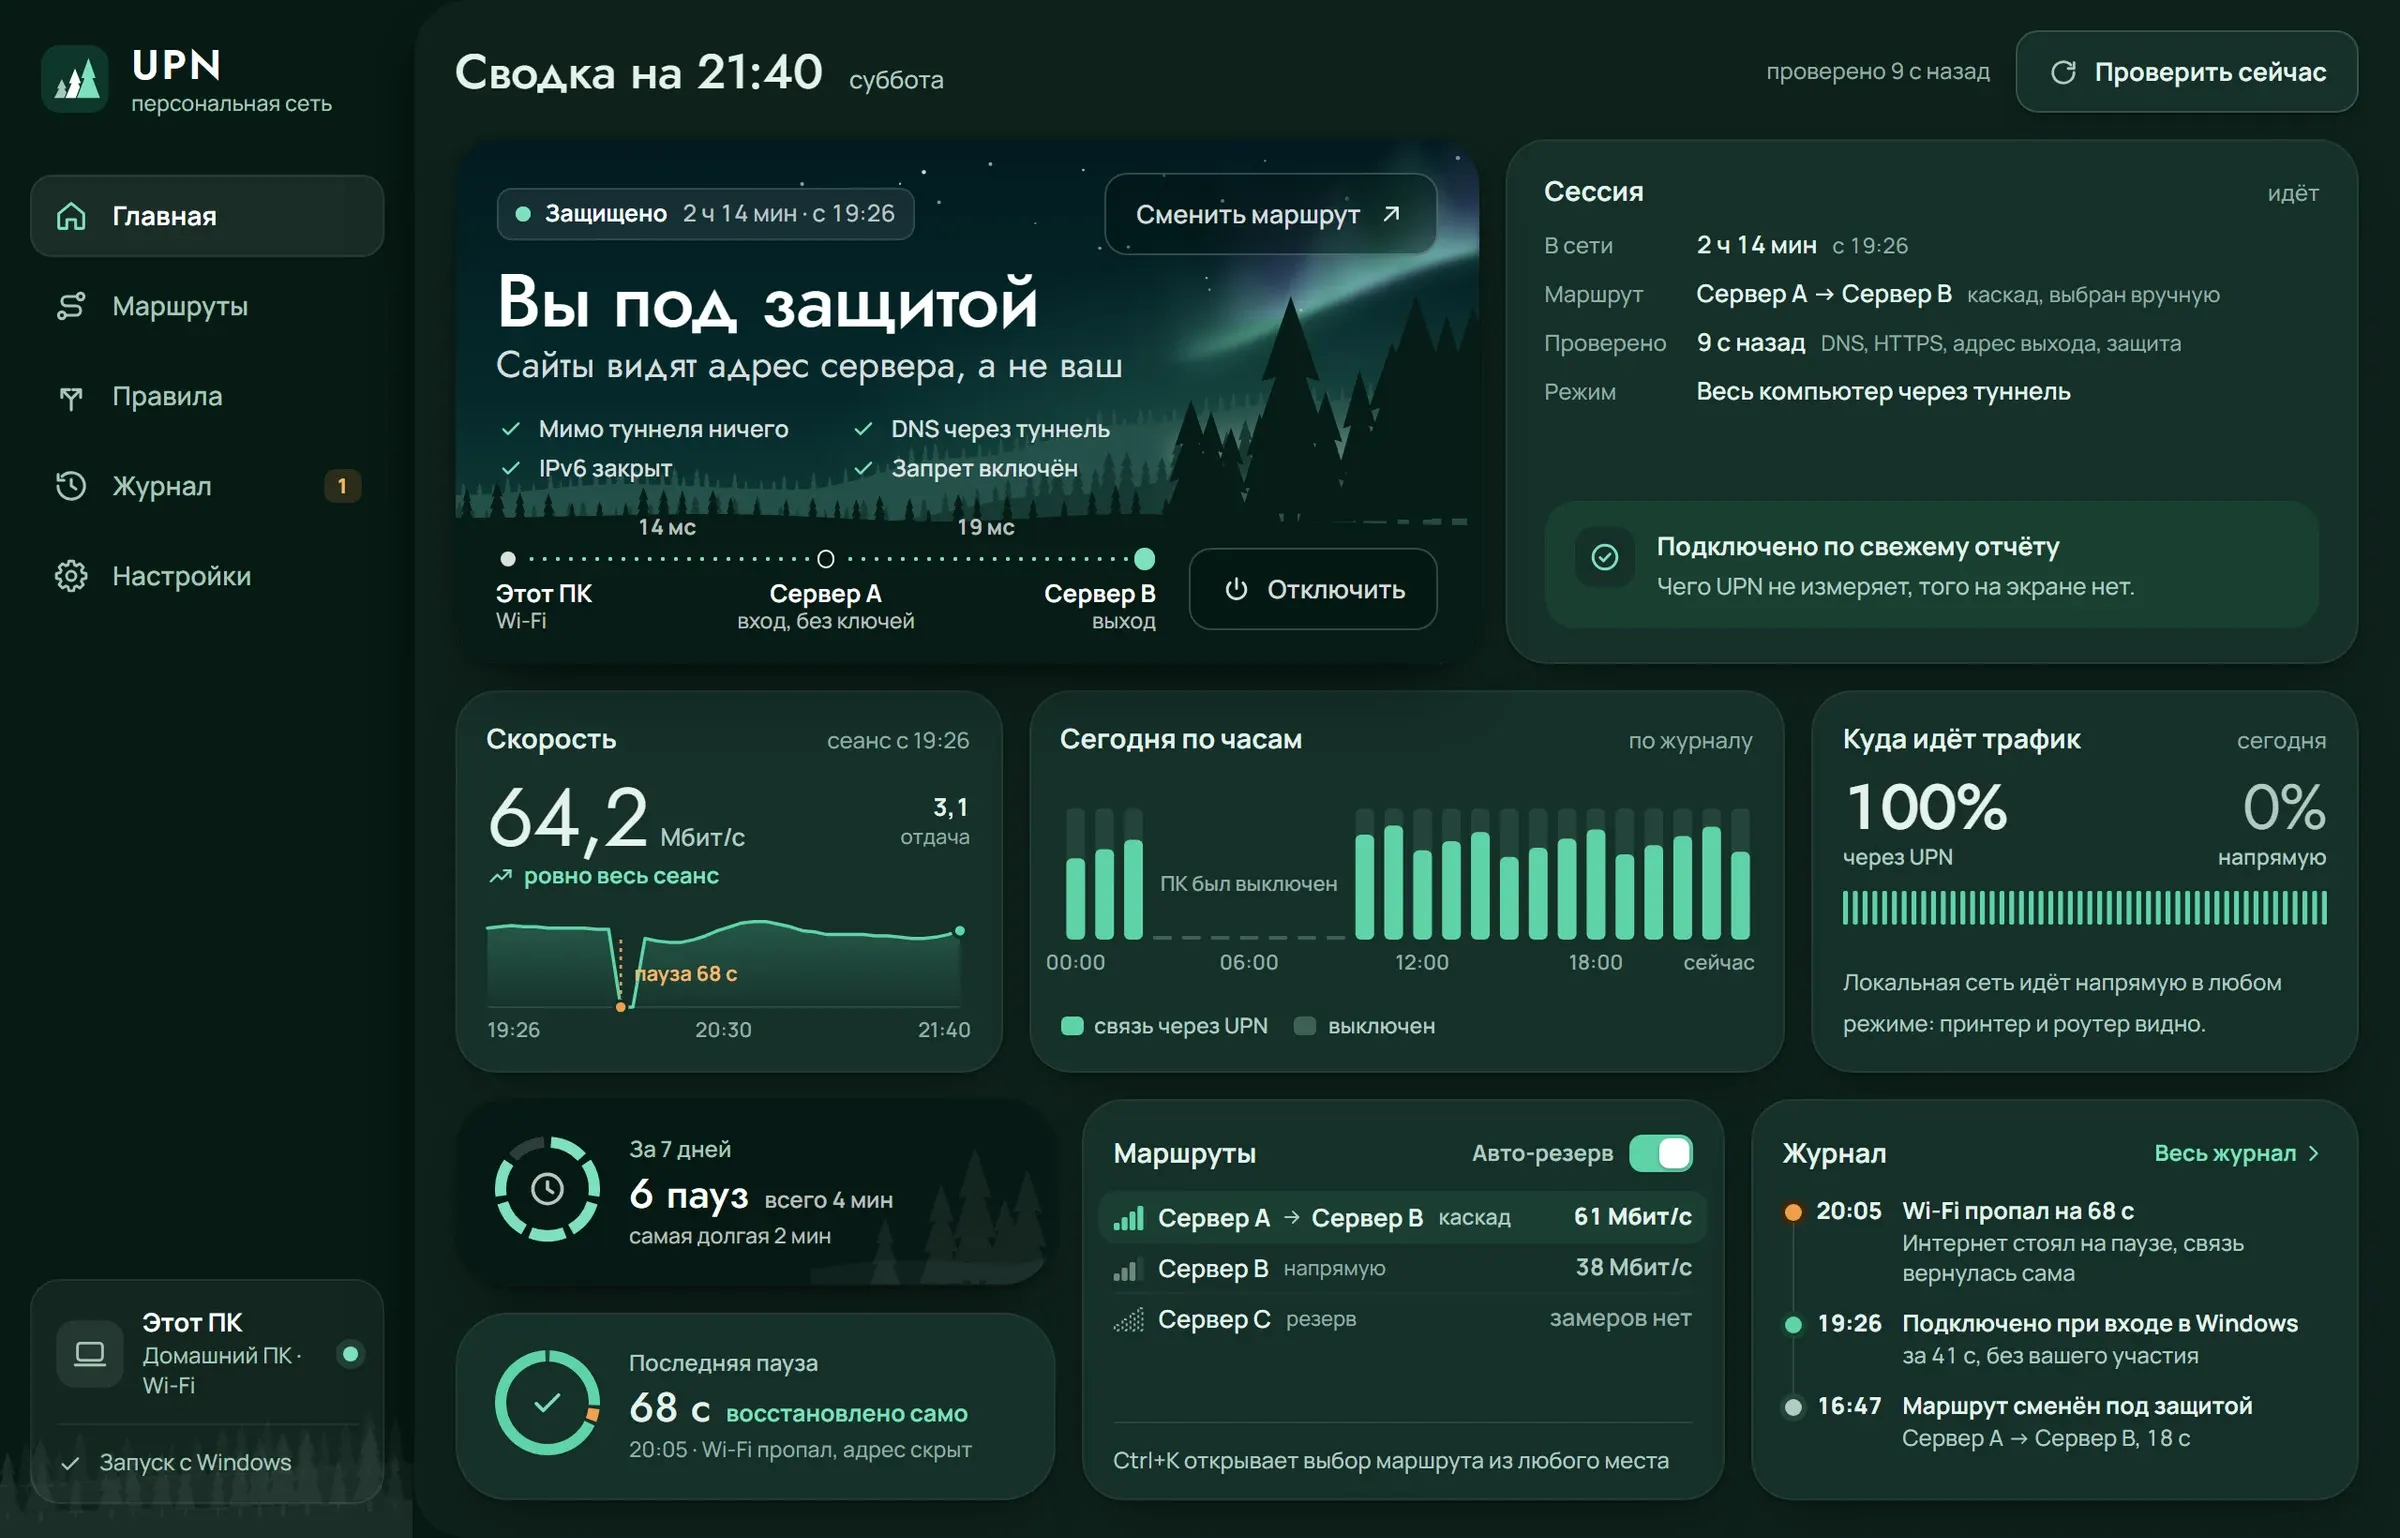Toggle the Авто-резерв switch

tap(1660, 1153)
